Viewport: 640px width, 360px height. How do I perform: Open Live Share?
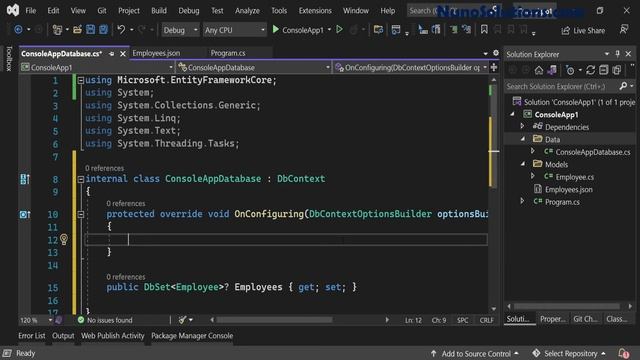tap(583, 31)
